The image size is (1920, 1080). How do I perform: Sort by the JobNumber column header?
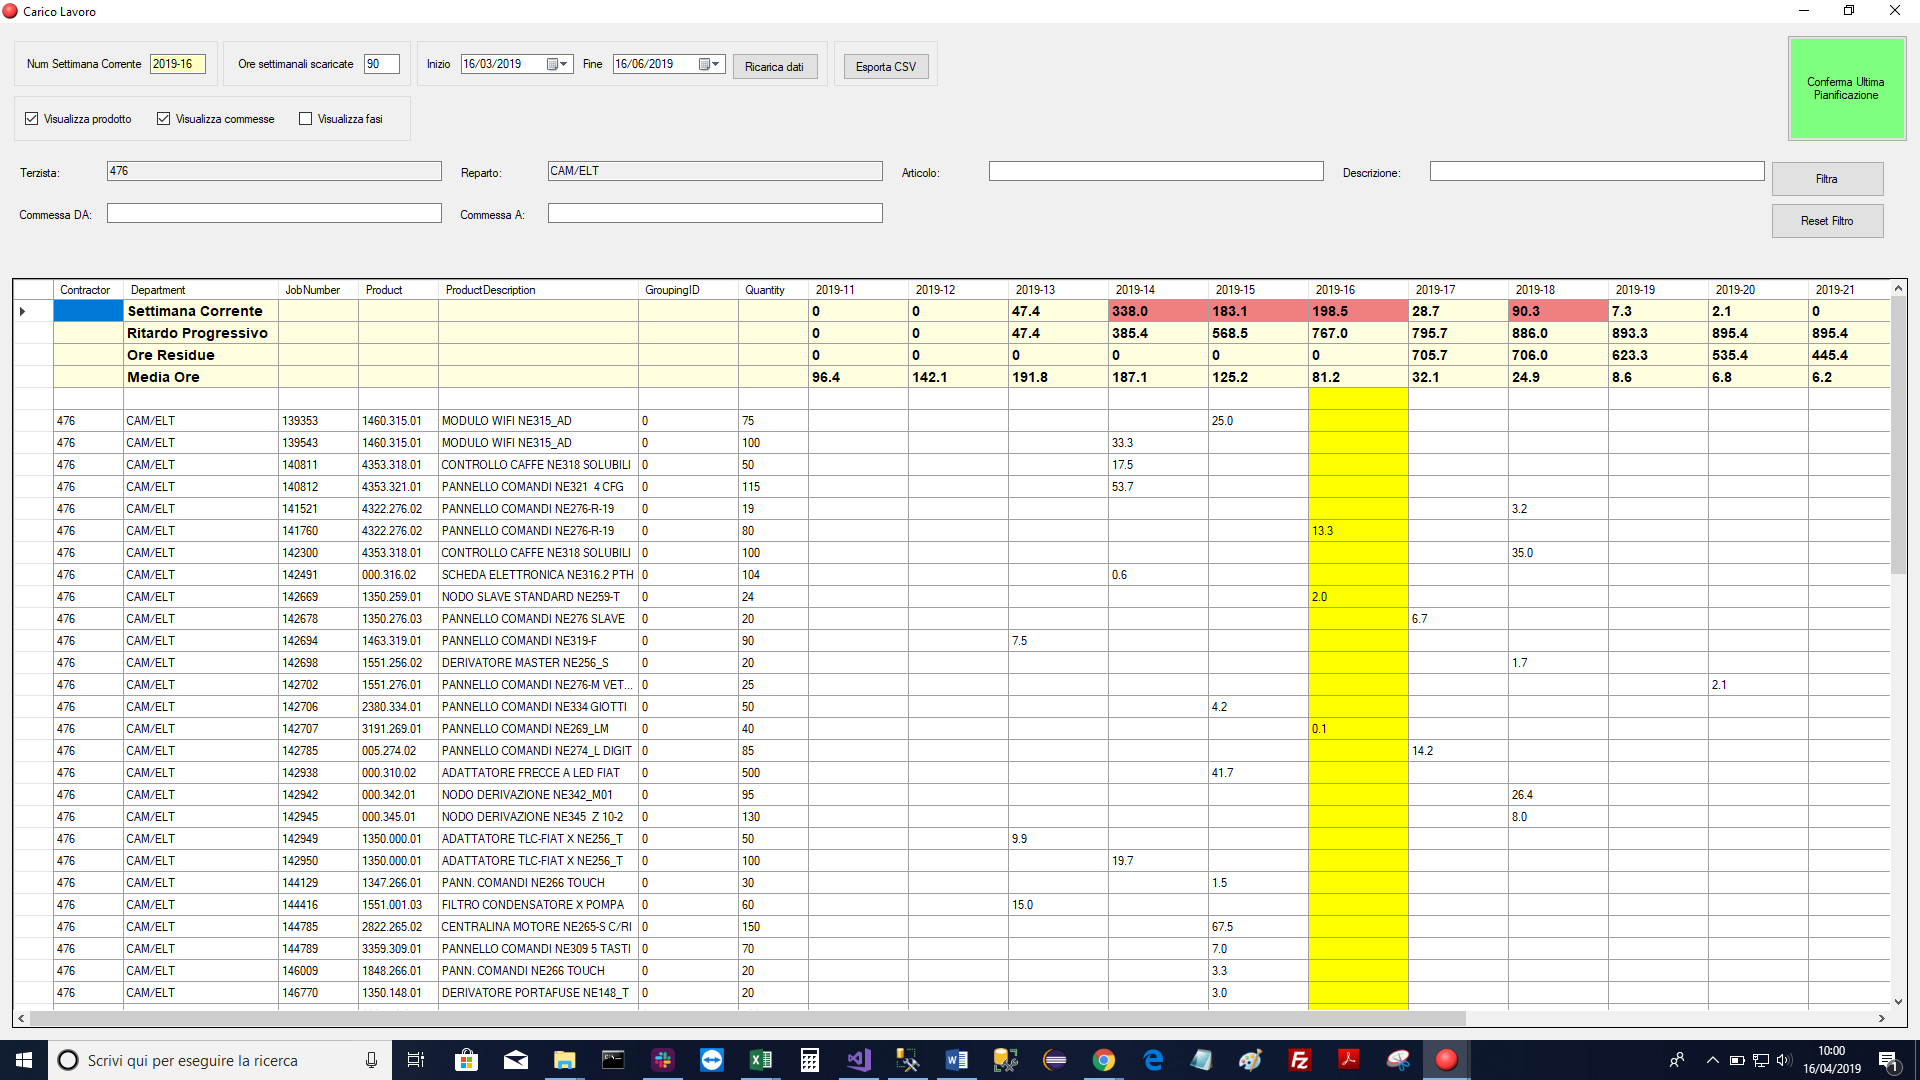point(318,290)
